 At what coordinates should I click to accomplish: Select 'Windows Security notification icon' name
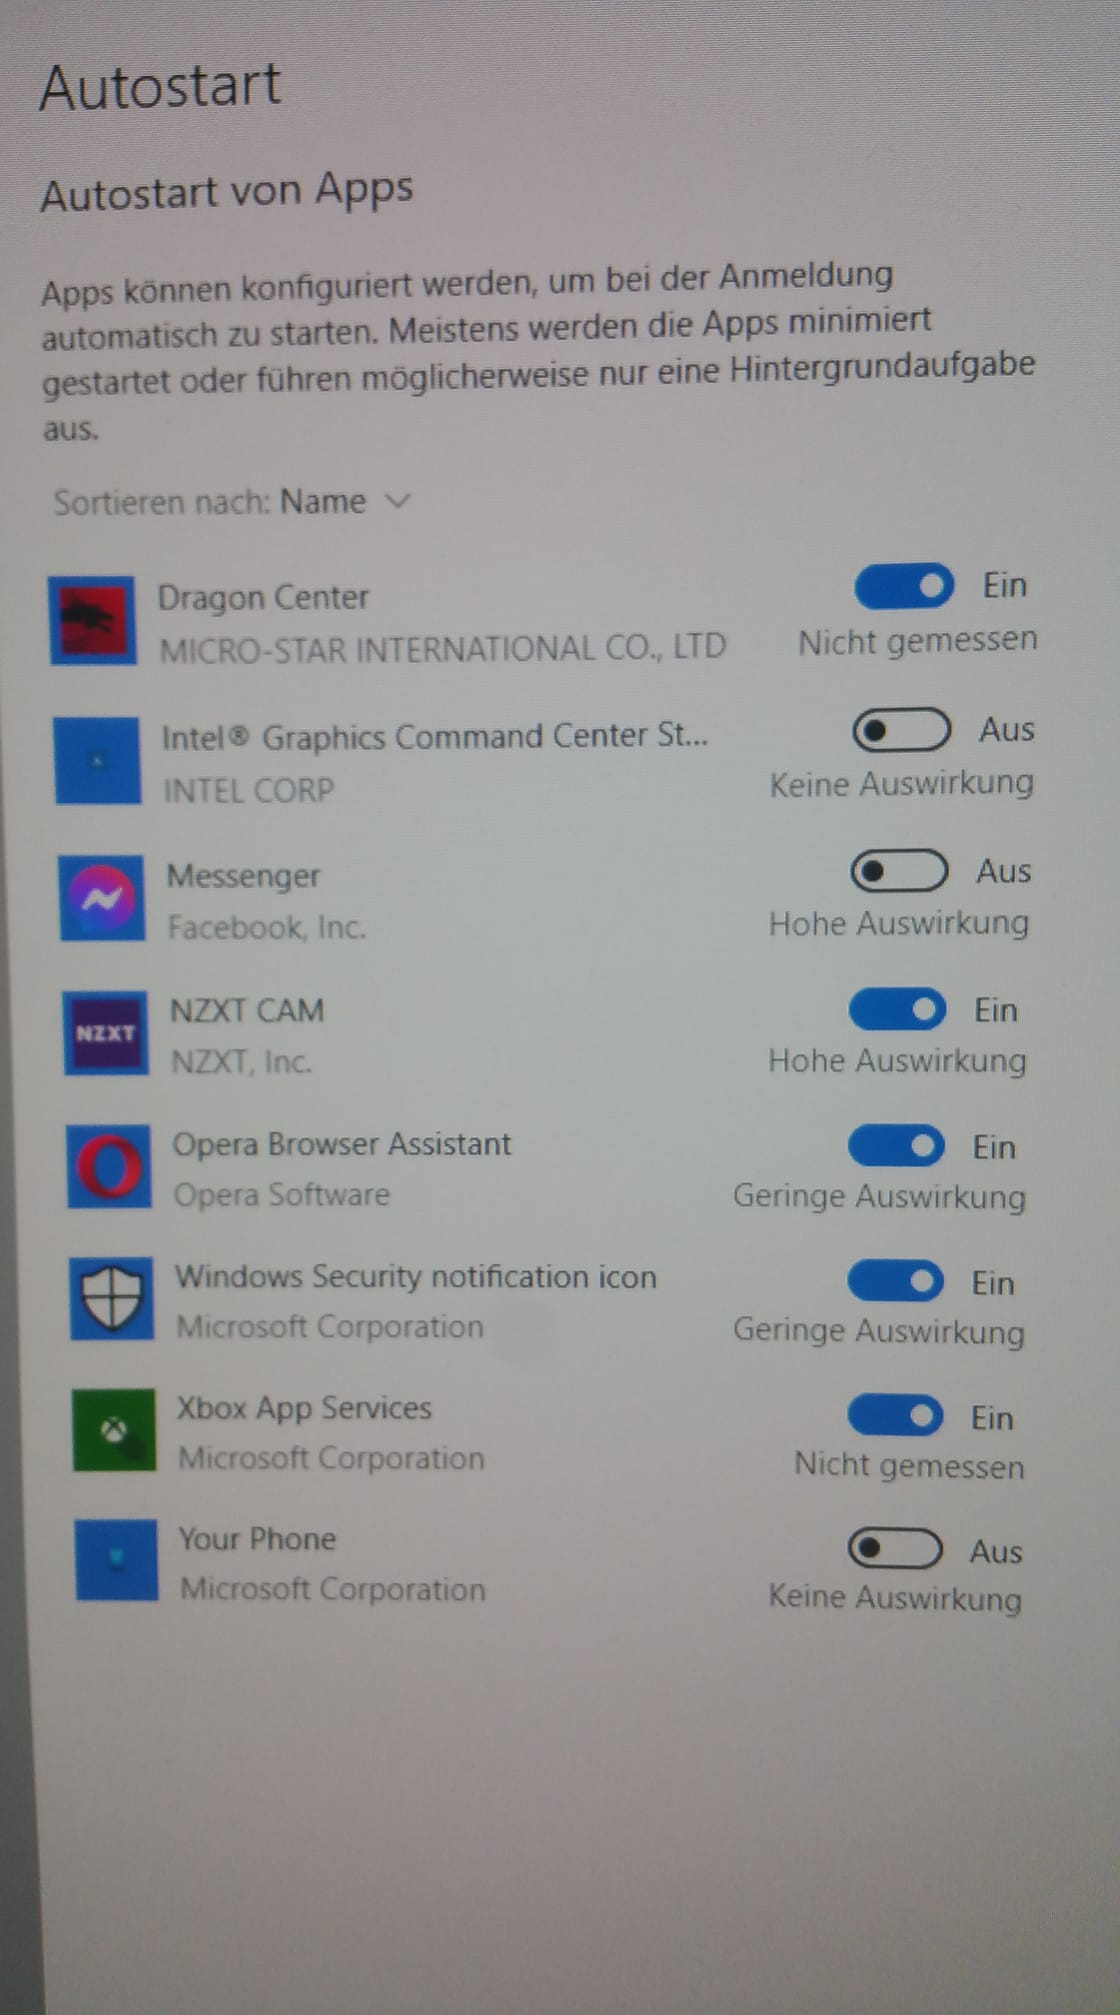click(416, 1277)
